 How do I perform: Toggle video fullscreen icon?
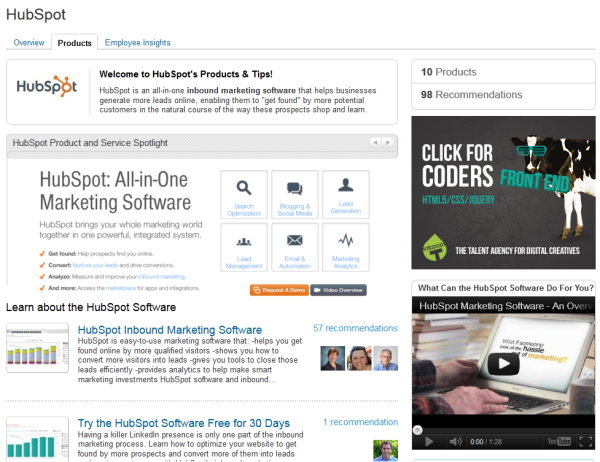pos(585,442)
